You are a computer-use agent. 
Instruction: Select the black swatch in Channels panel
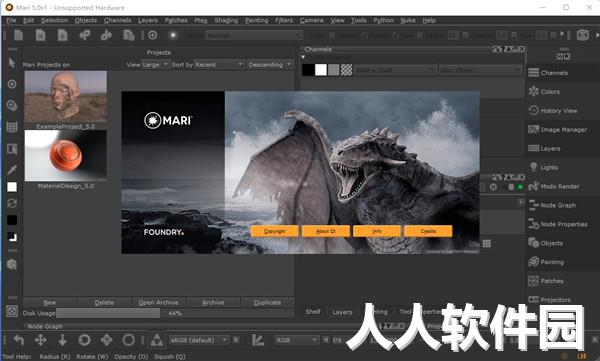click(308, 70)
